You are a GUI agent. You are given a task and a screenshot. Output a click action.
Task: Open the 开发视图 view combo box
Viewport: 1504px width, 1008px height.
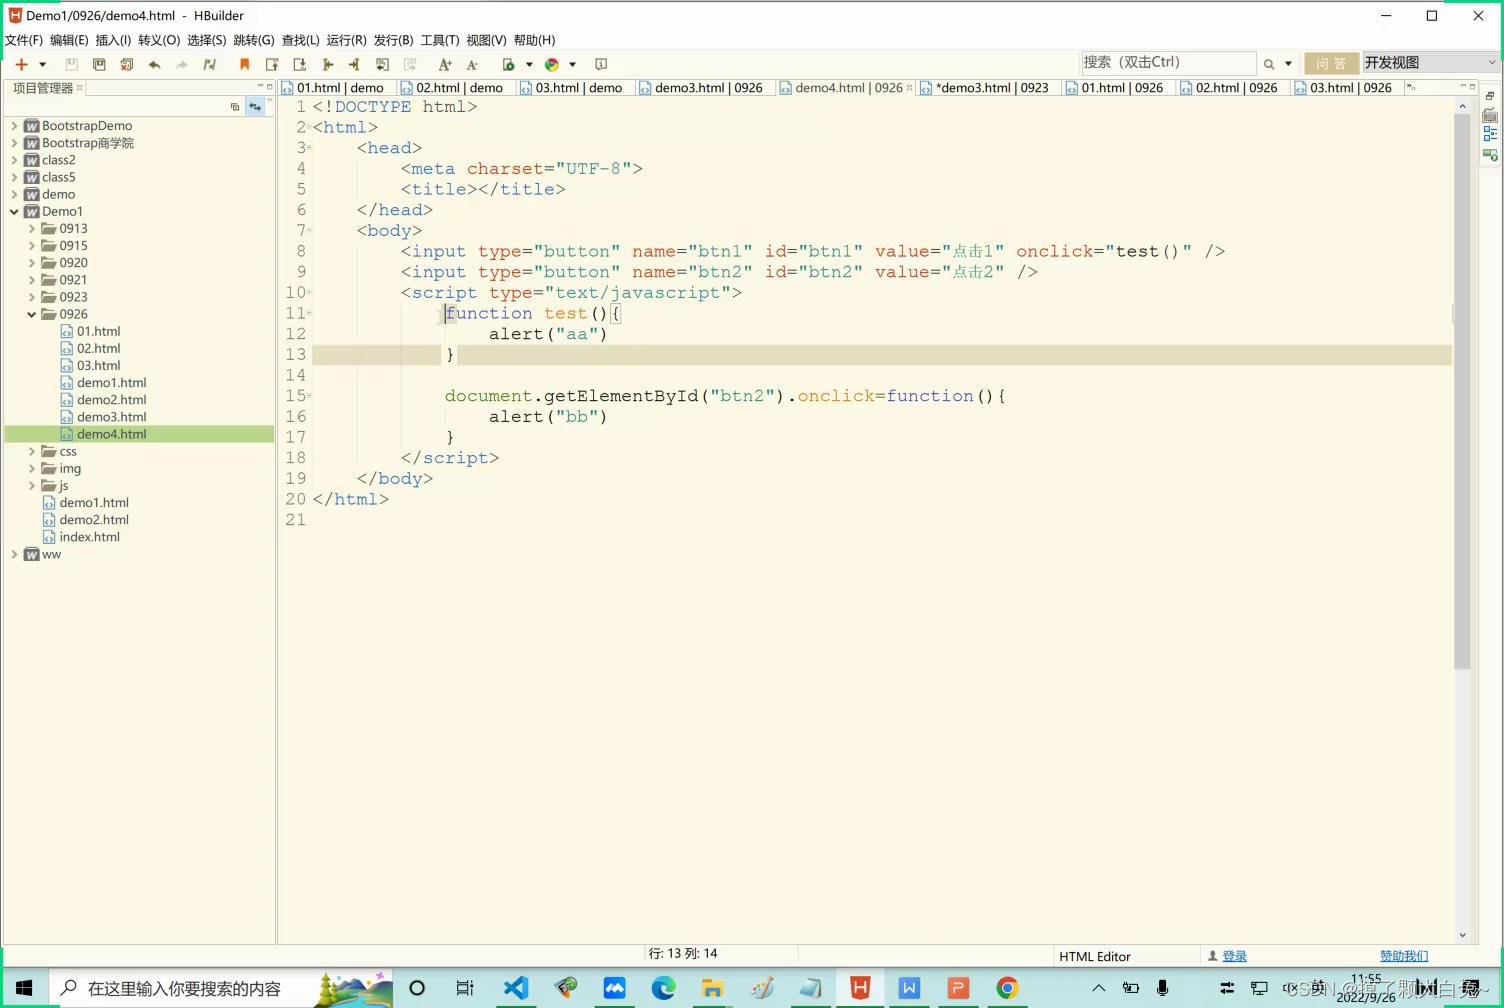coord(1431,62)
